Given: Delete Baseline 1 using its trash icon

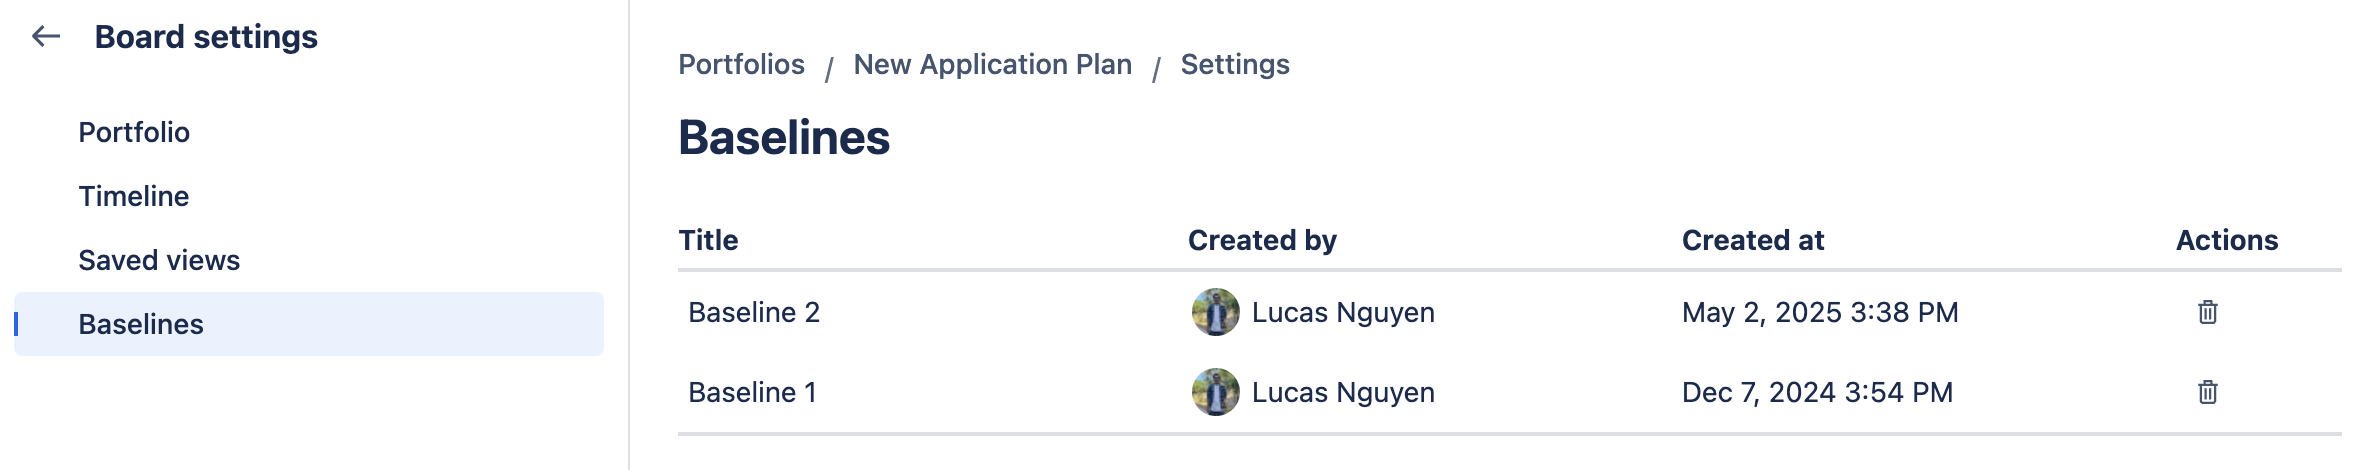Looking at the screenshot, I should [x=2207, y=392].
